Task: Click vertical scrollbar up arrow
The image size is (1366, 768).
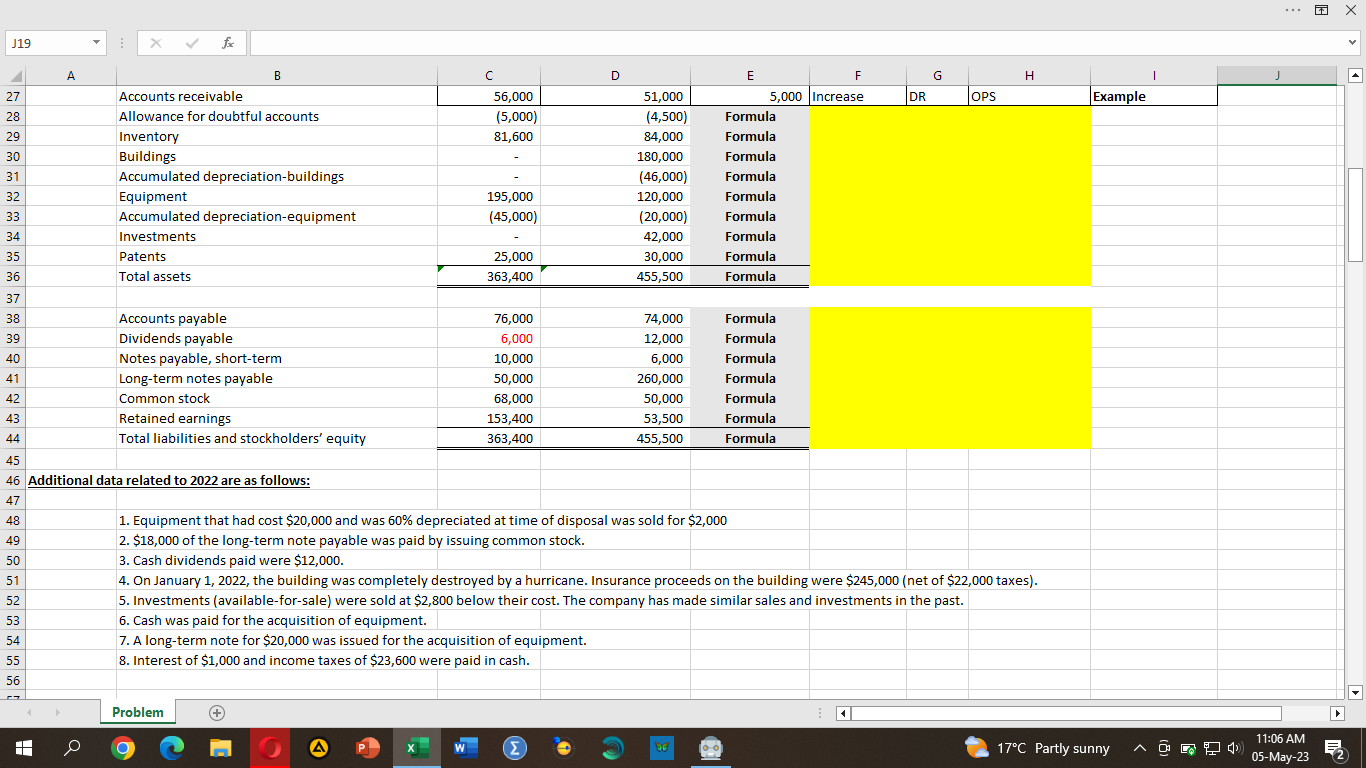Action: 1356,77
